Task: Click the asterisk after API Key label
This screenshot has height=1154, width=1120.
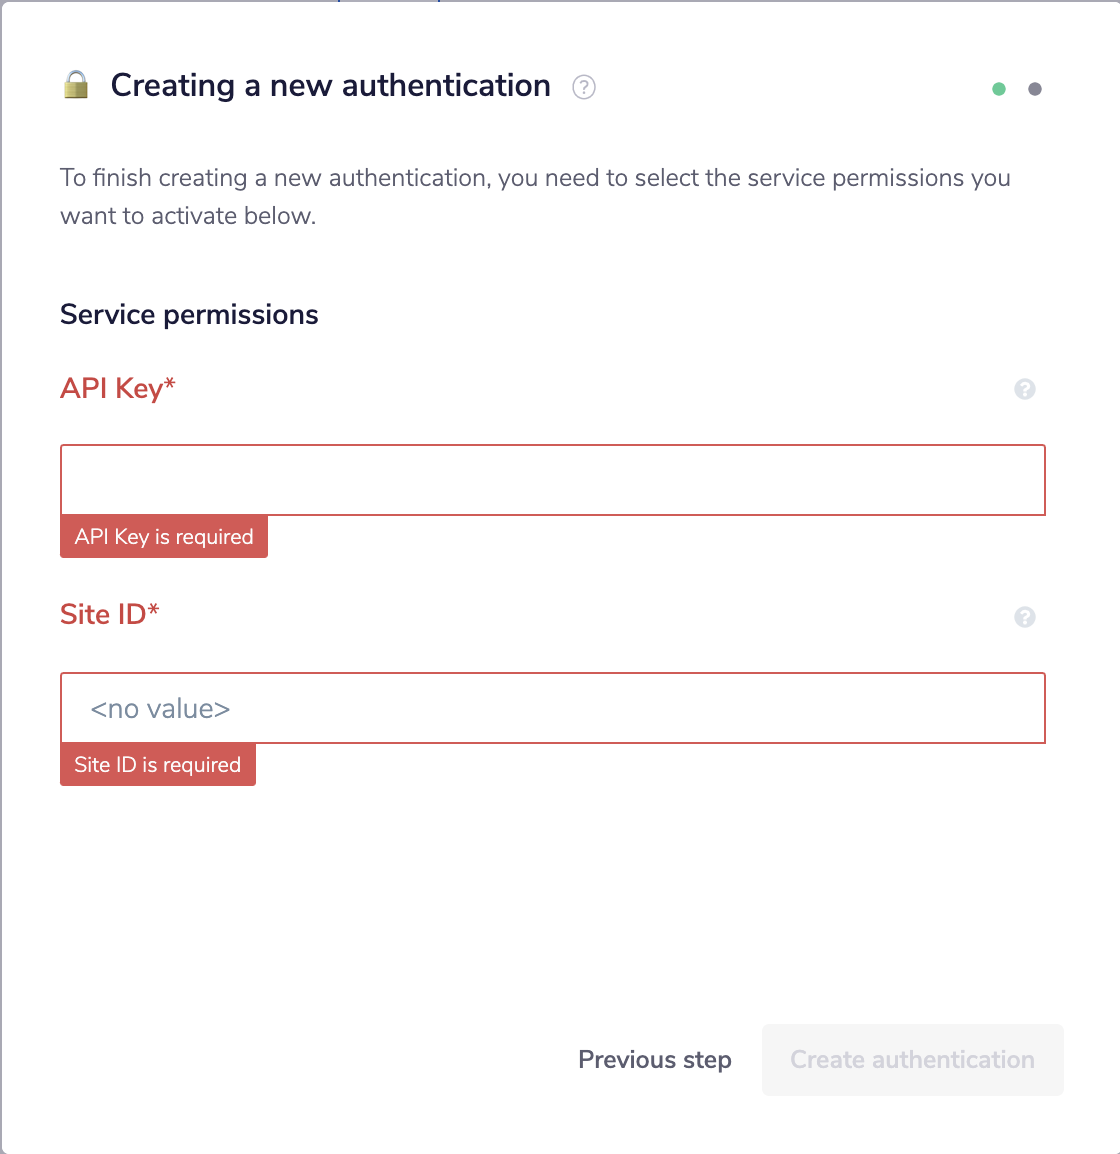Action: pos(170,384)
